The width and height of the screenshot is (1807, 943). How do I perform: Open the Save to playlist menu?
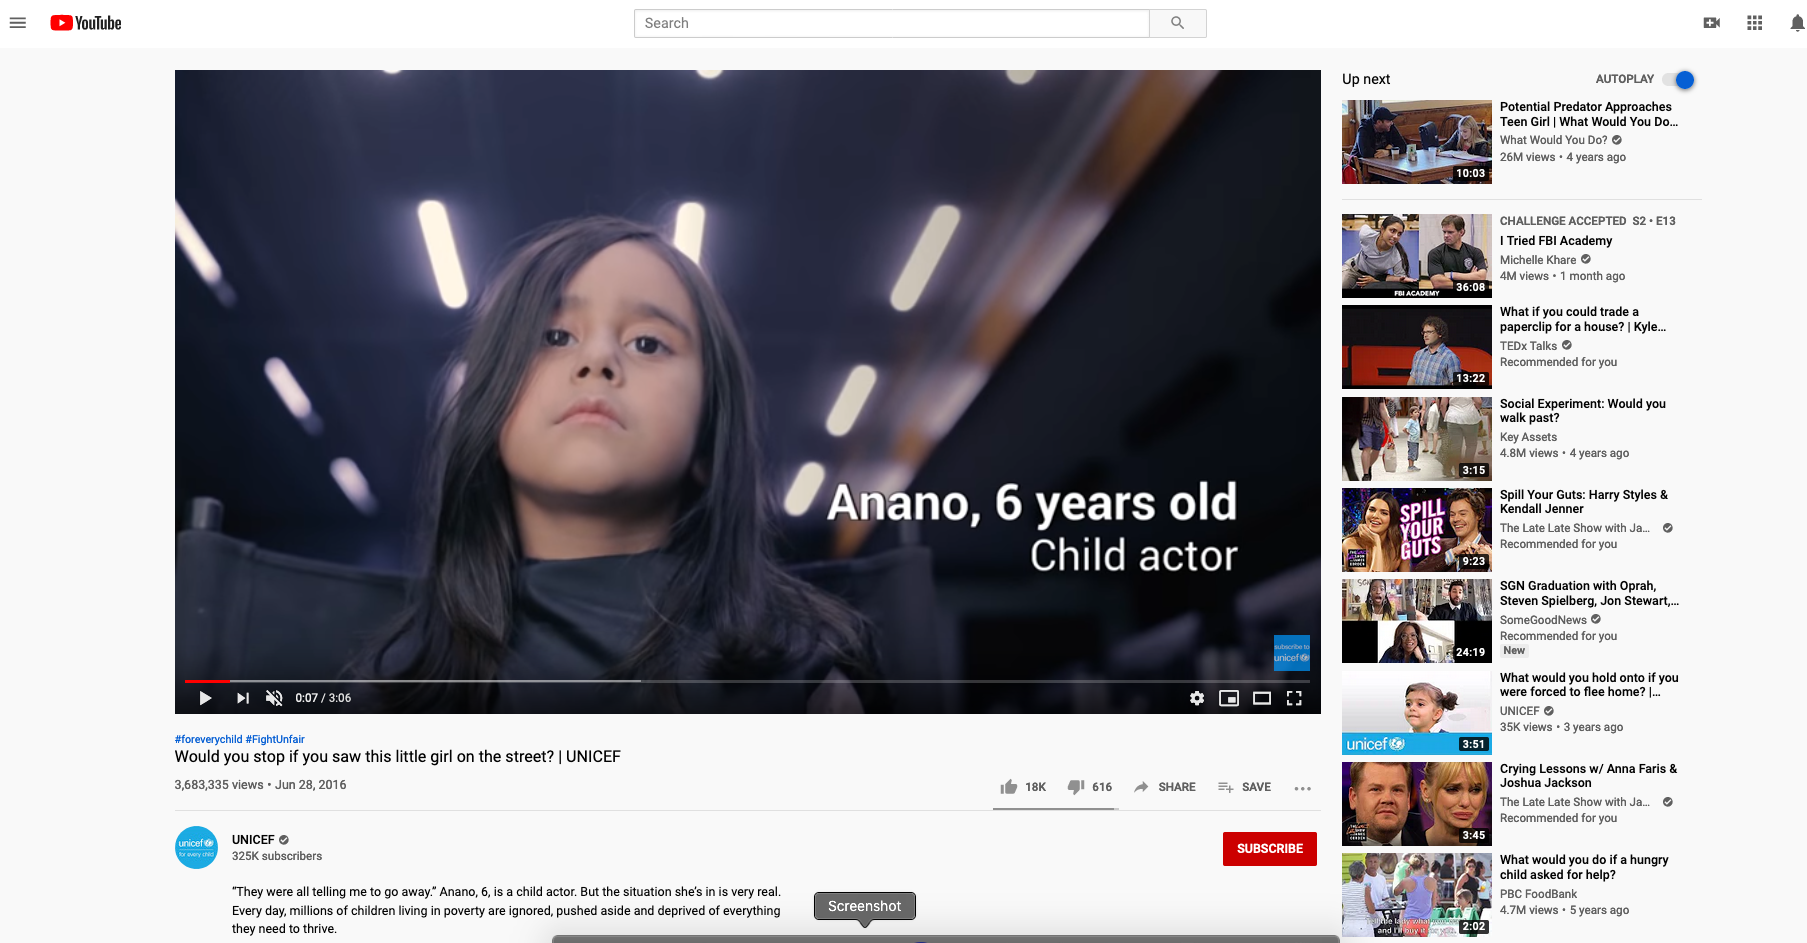click(x=1244, y=787)
